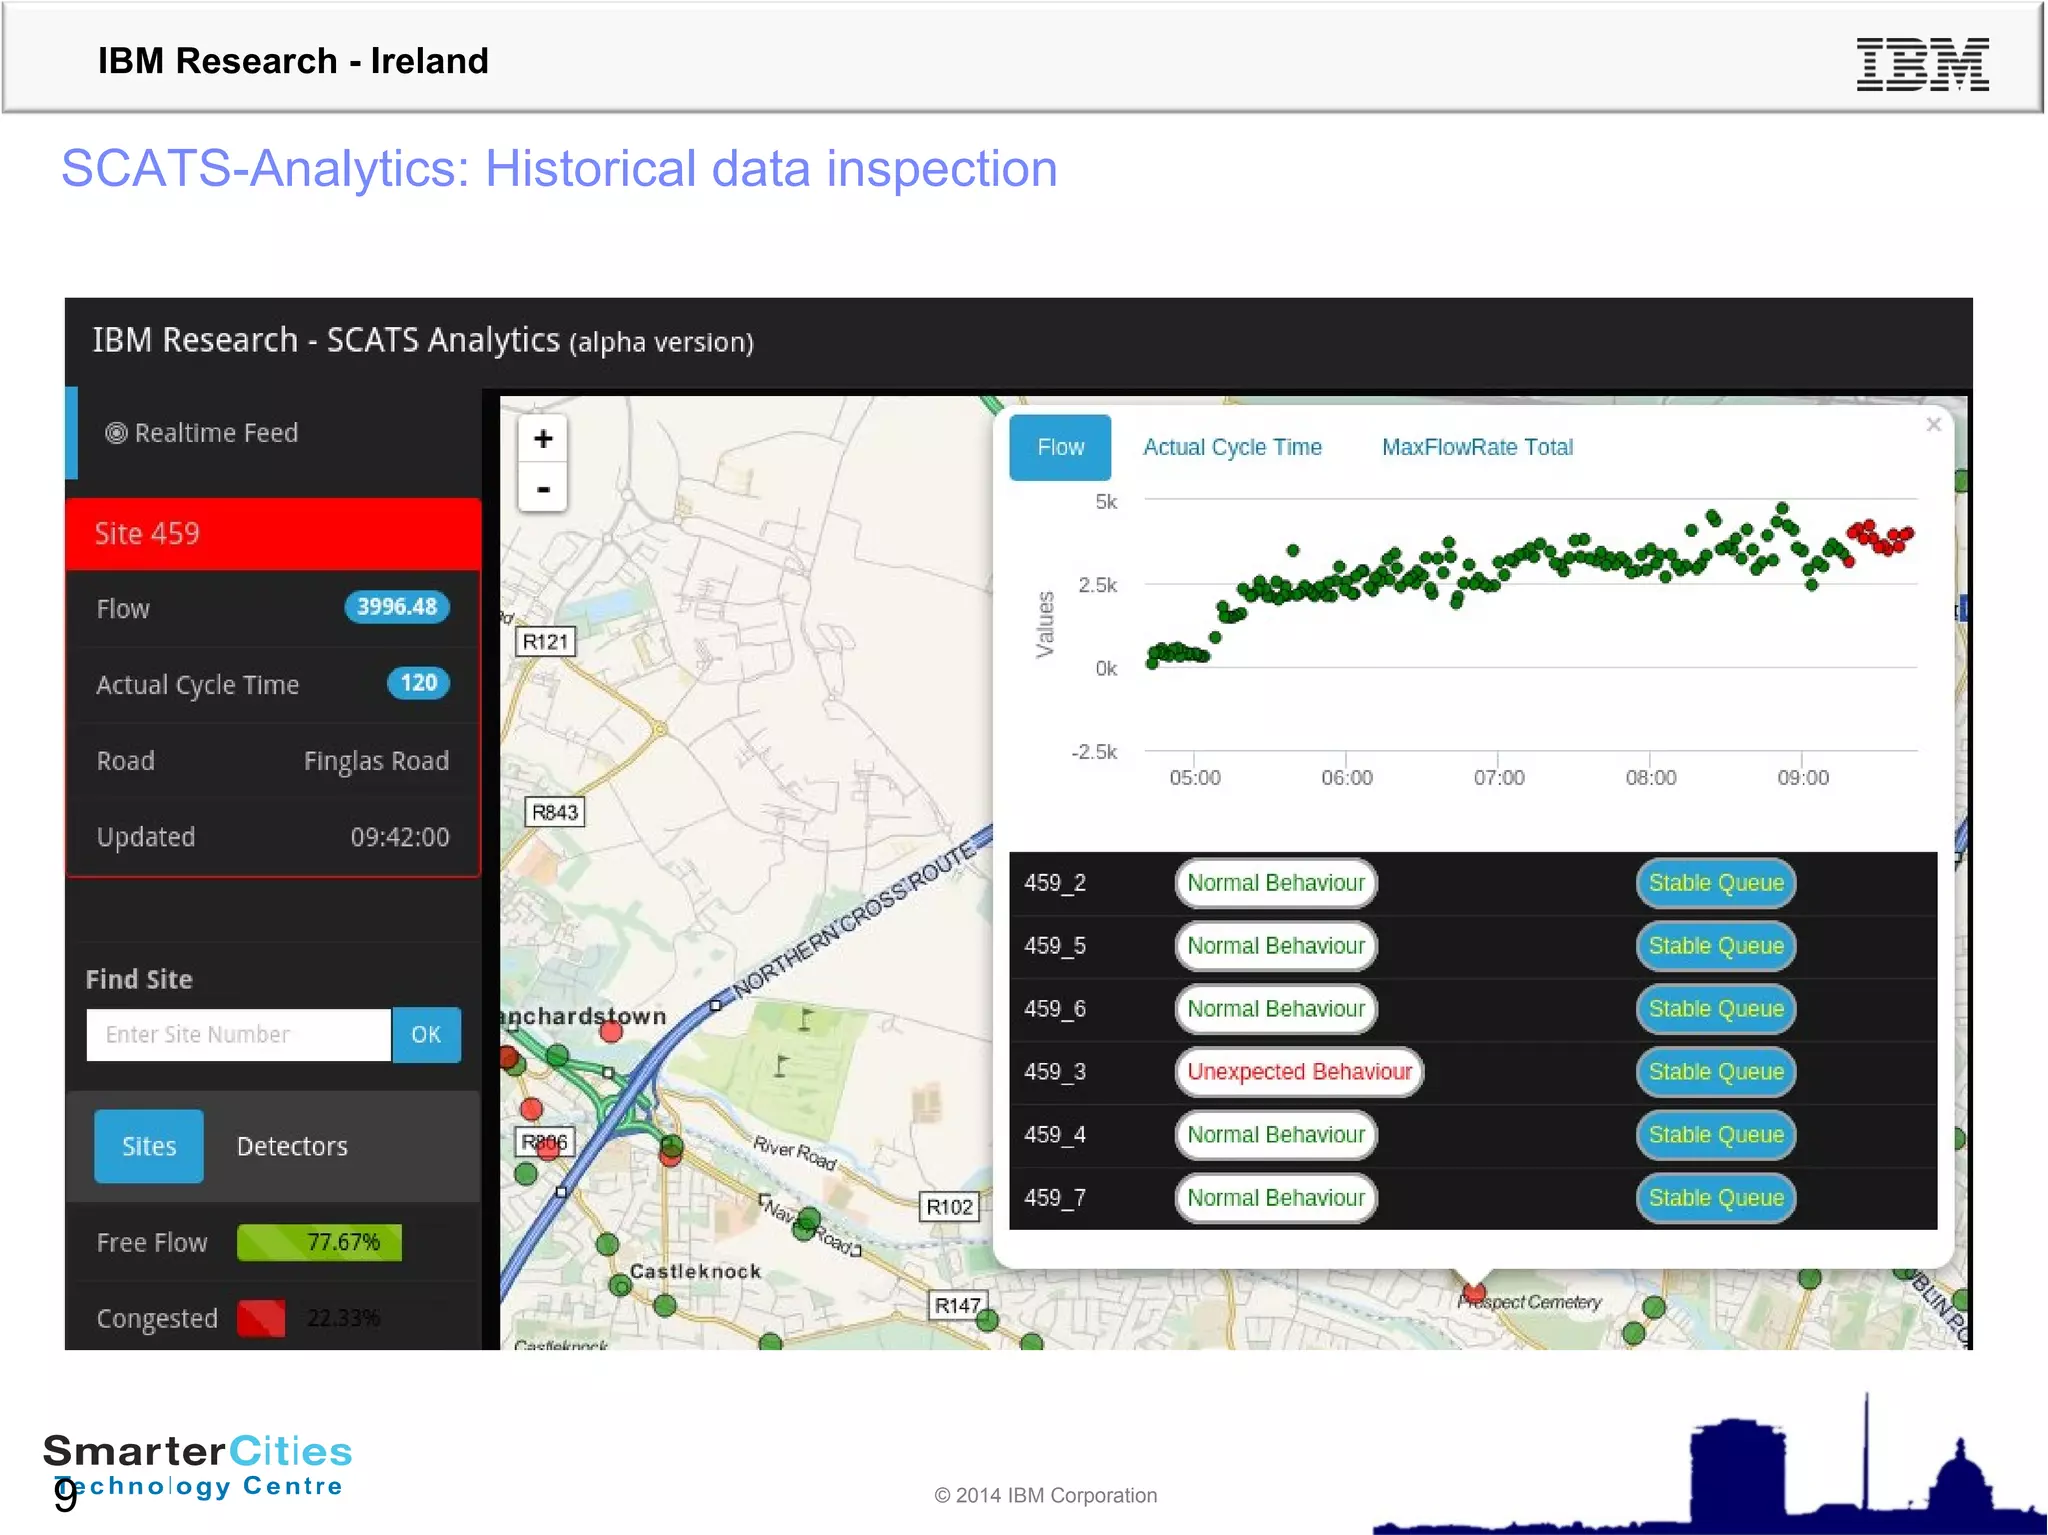Select the Detectors tab
The height and width of the screenshot is (1535, 2048).
click(292, 1146)
